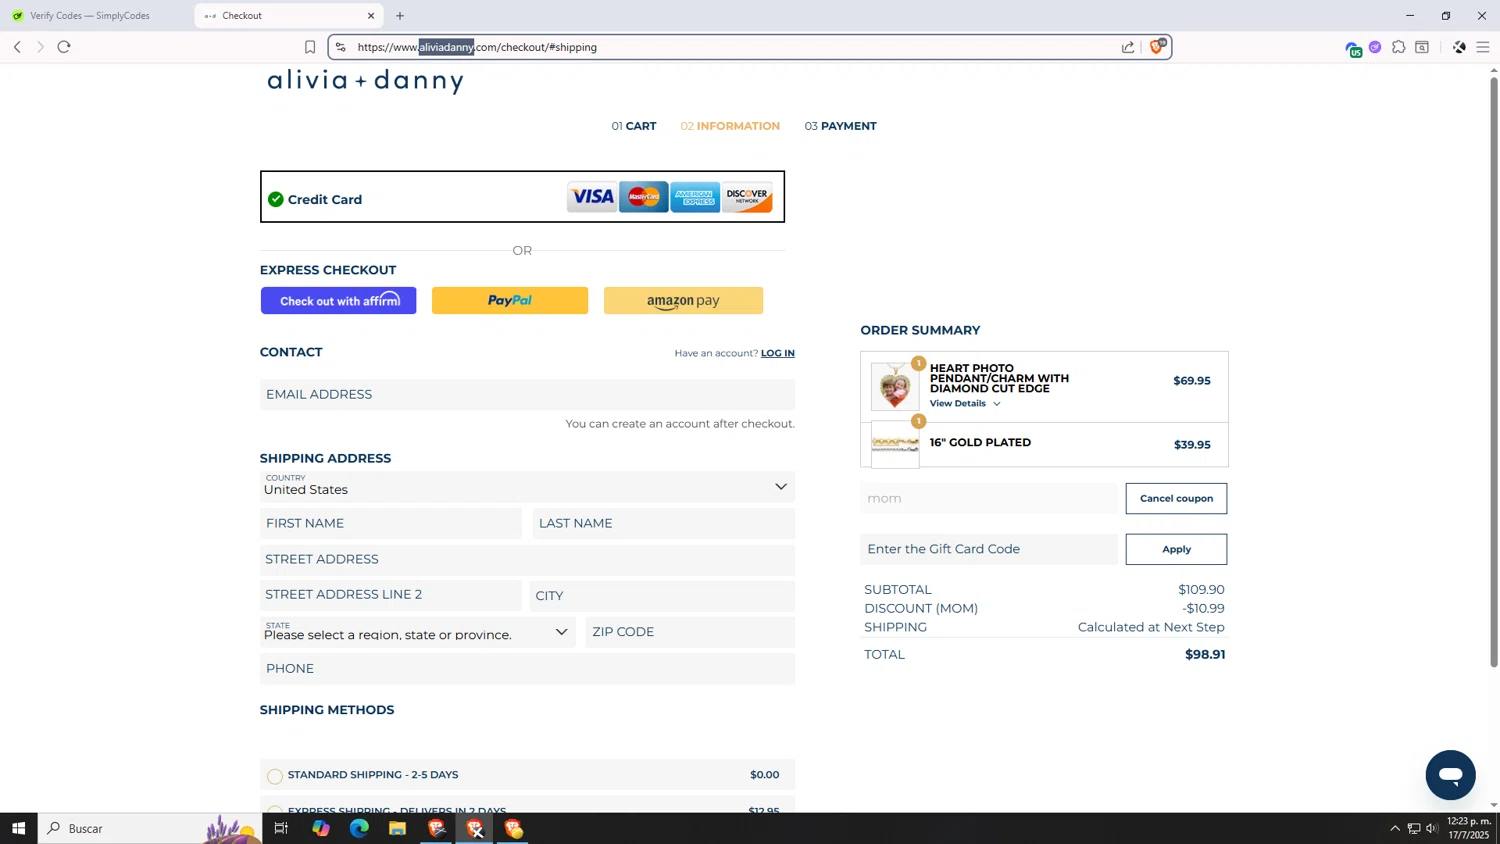
Task: Click the heart photo pendant thumbnail
Action: 895,386
